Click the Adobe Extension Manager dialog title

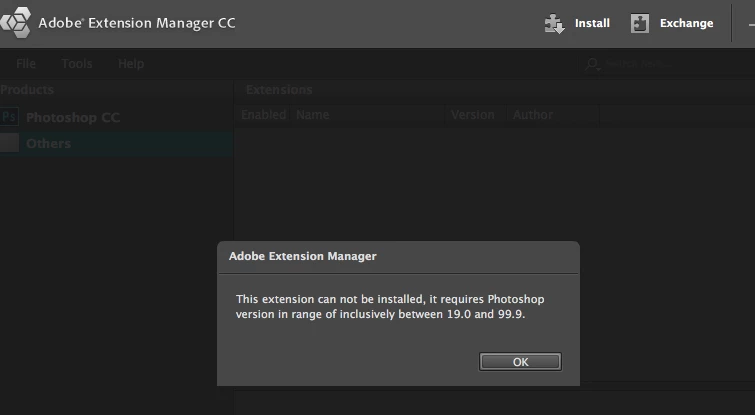(303, 256)
